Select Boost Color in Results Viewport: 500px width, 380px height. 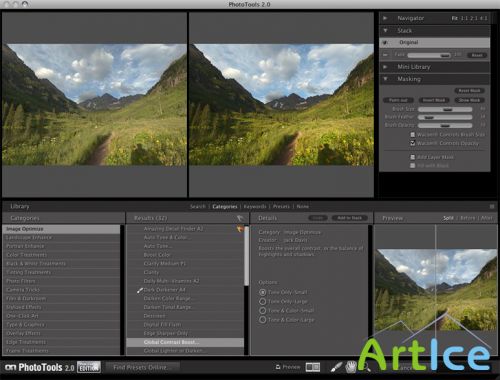point(185,255)
